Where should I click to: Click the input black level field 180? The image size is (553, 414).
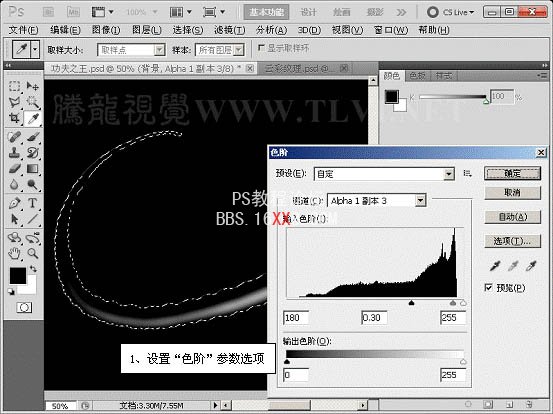coord(296,318)
